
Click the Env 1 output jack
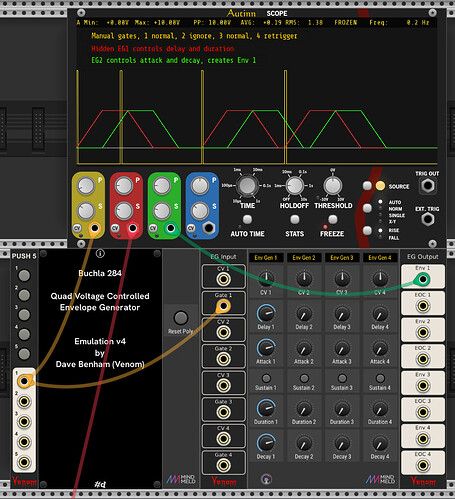[x=423, y=279]
